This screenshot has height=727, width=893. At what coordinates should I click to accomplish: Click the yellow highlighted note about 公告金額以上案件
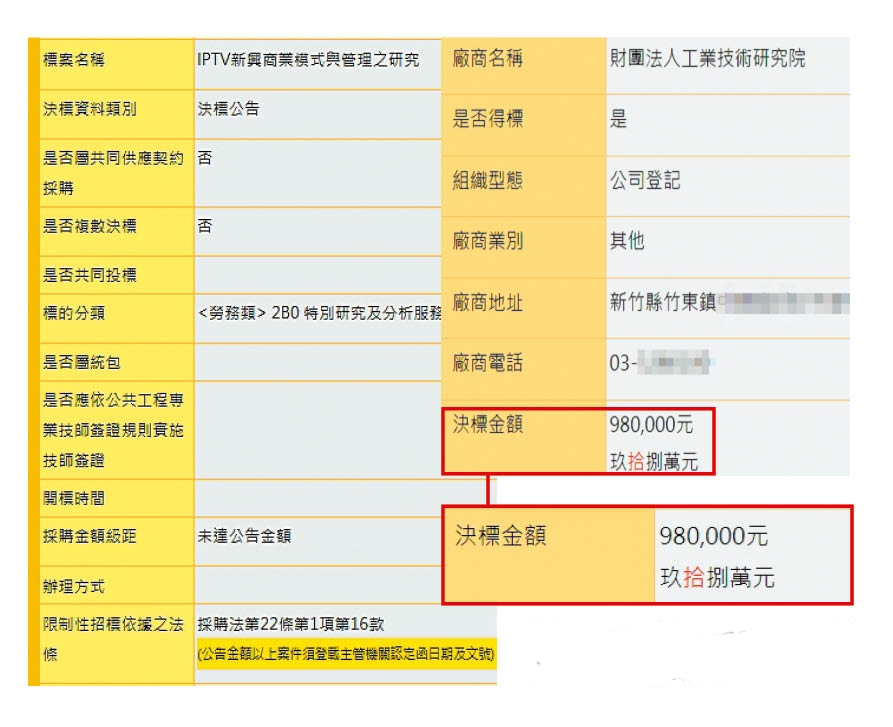pyautogui.click(x=346, y=654)
